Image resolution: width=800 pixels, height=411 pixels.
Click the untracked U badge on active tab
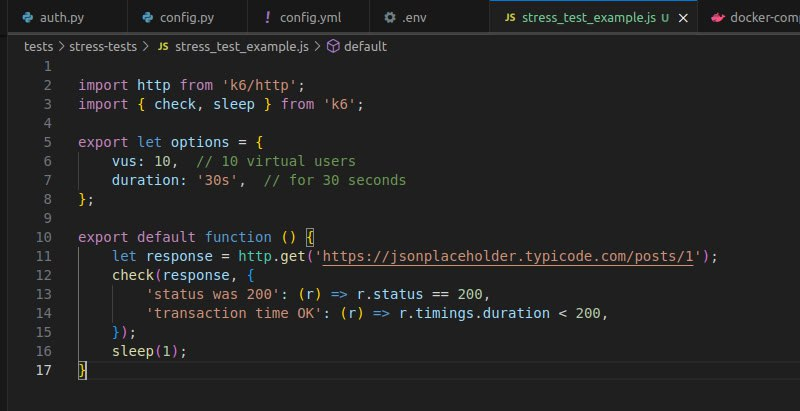coord(665,17)
